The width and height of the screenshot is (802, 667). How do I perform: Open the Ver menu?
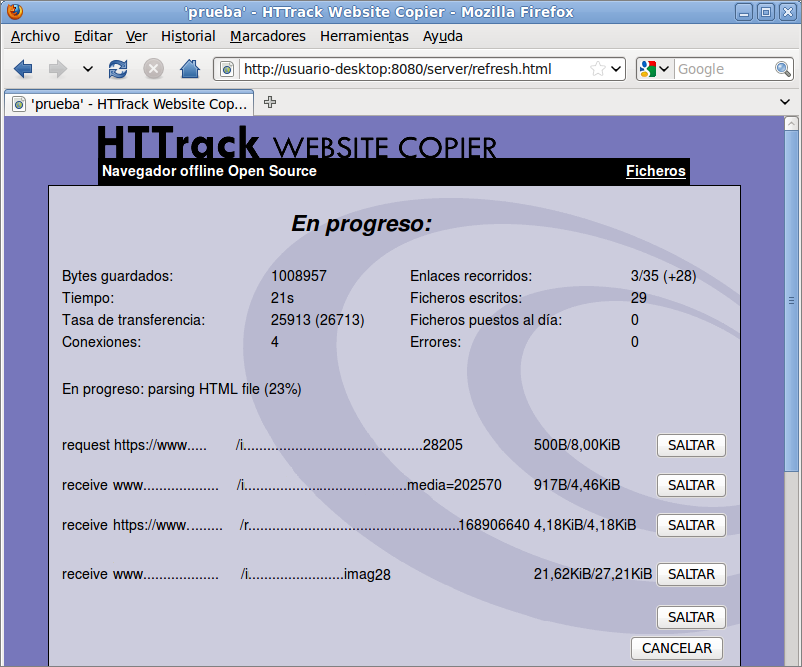pos(137,36)
